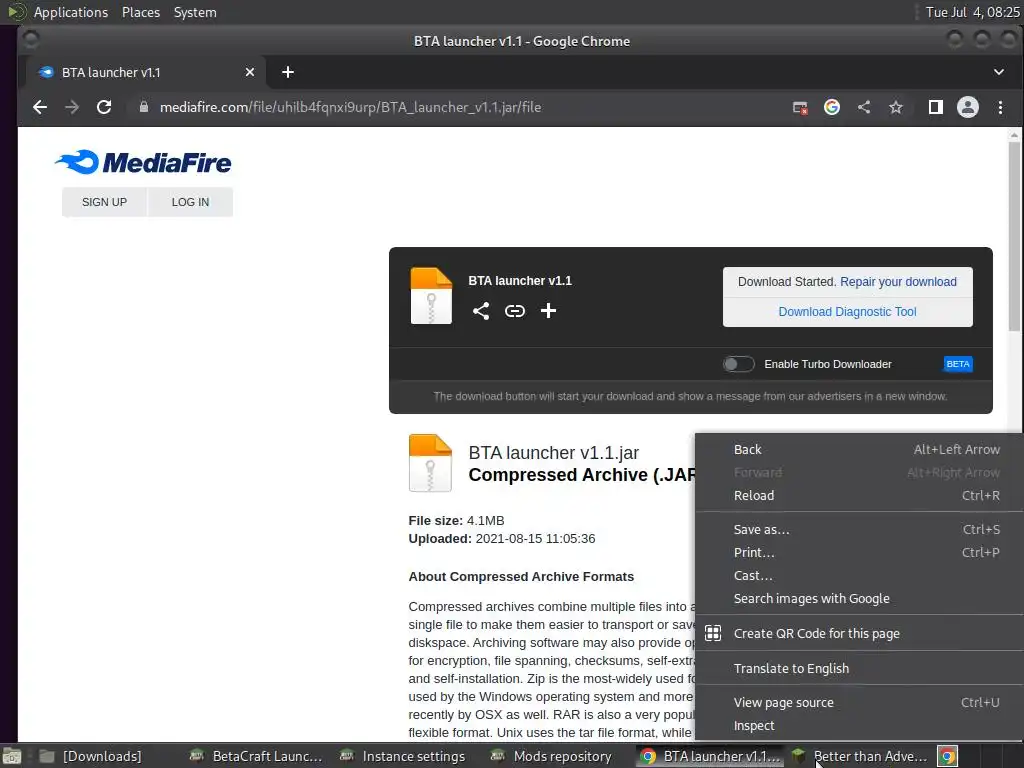Select Back in the context menu
This screenshot has height=768, width=1024.
click(x=859, y=449)
